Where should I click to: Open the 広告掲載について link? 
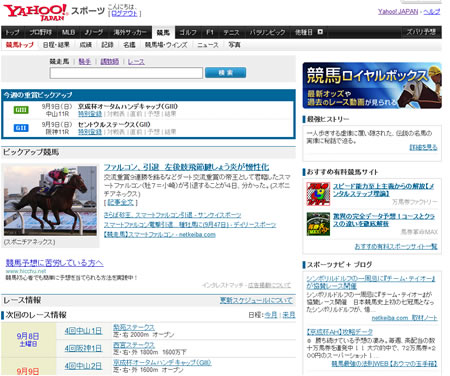pyautogui.click(x=269, y=285)
